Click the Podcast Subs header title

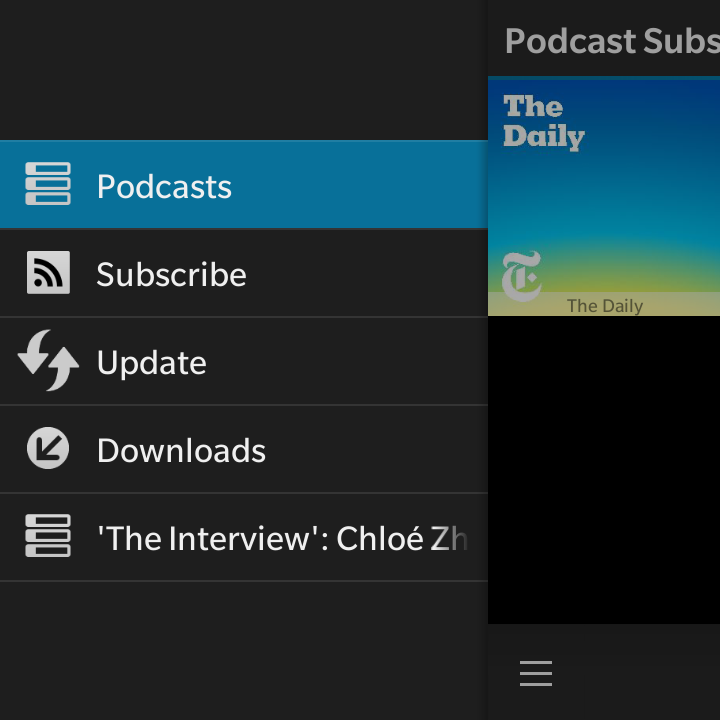612,41
